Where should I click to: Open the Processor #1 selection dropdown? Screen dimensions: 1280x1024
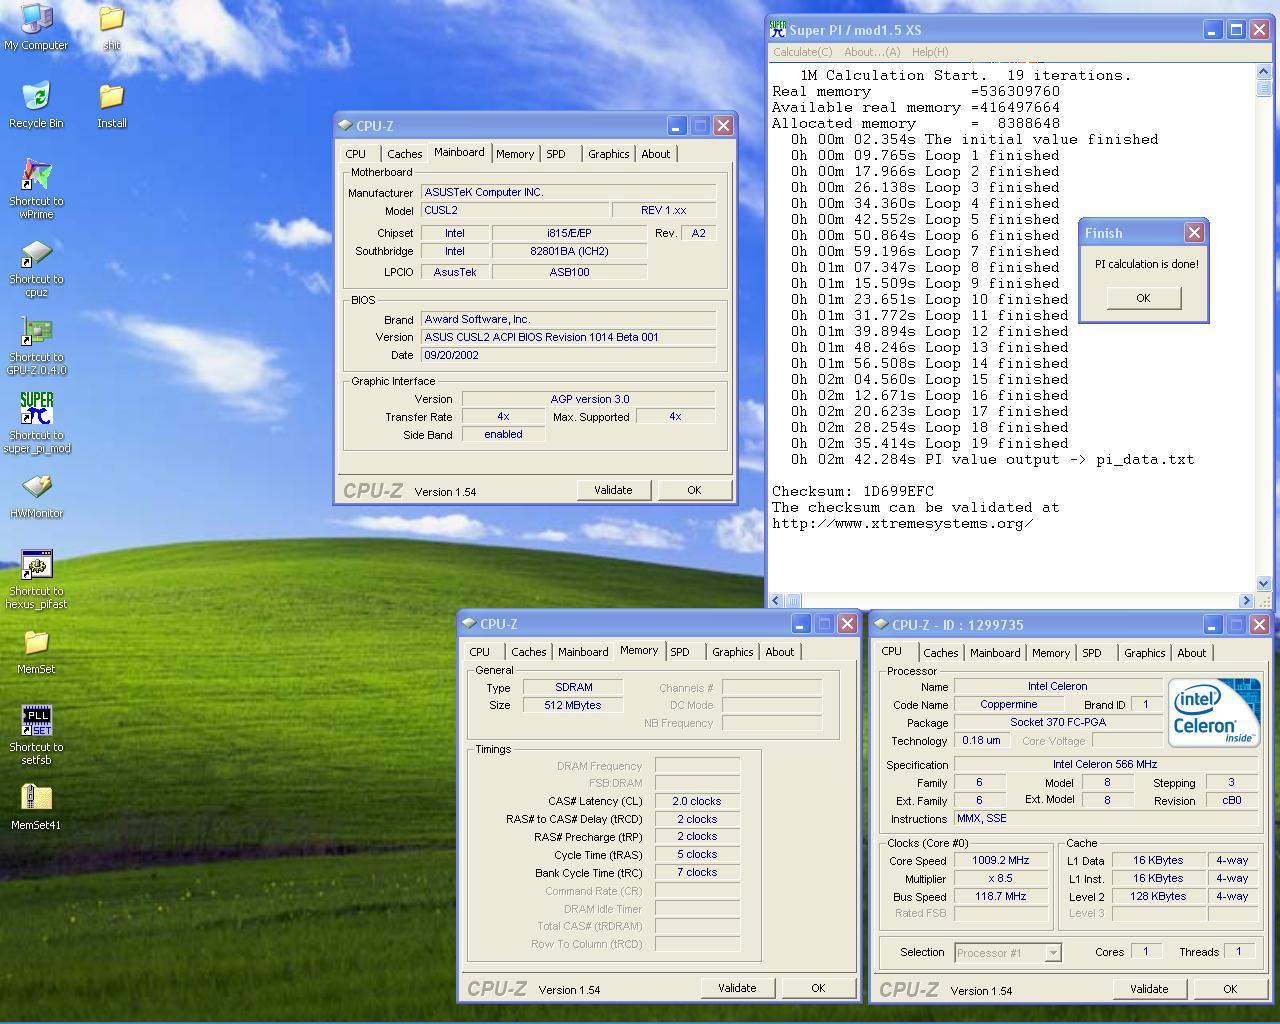(1052, 953)
